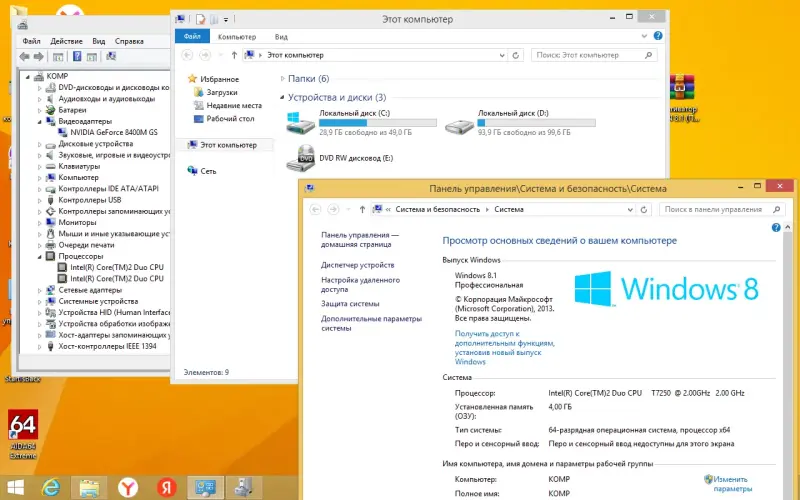Click Up arrow in Этот компьютер window
Screen dimensions: 800x500
point(234,55)
